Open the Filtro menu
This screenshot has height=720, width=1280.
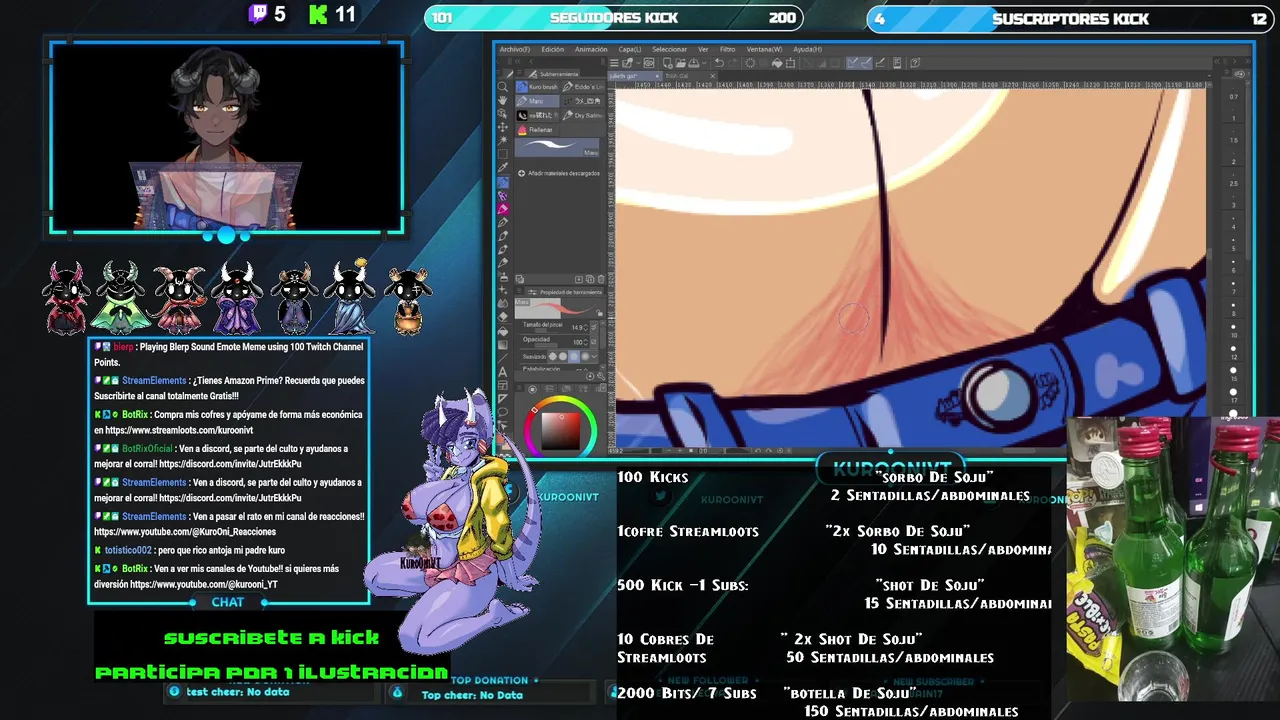pyautogui.click(x=727, y=49)
